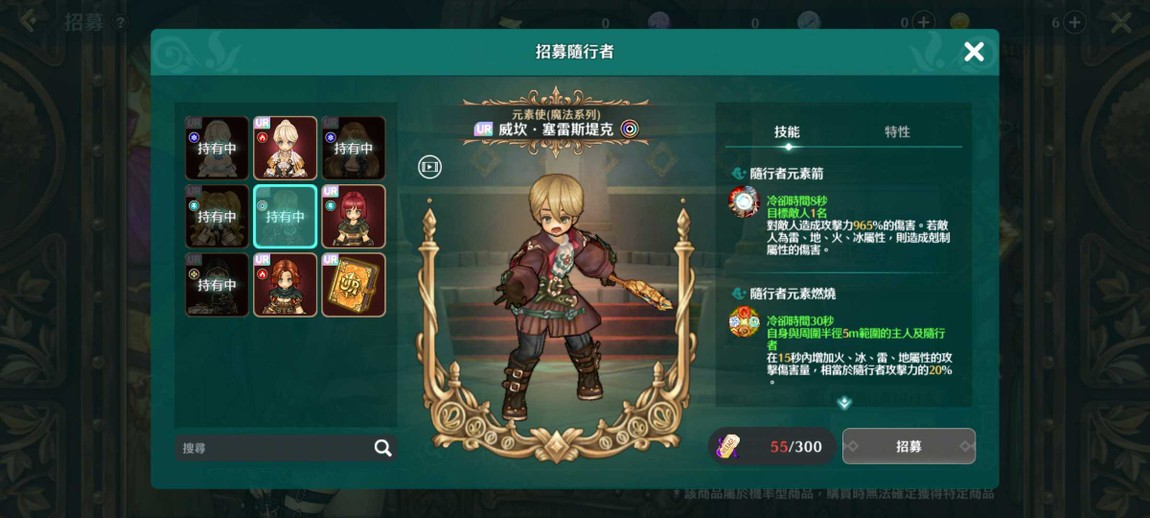The height and width of the screenshot is (518, 1150).
Task: Click the 隨行者元素箭 skill icon
Action: pyautogui.click(x=743, y=202)
